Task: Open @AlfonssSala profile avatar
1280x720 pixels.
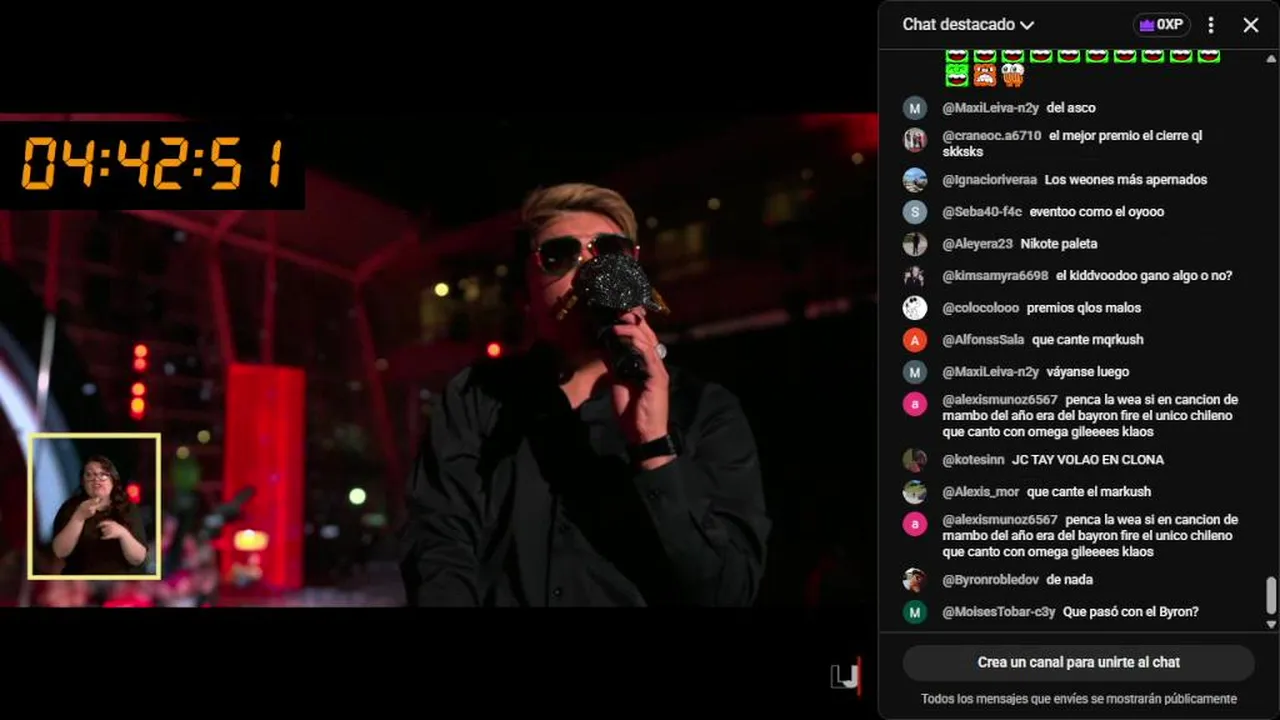Action: pos(915,340)
